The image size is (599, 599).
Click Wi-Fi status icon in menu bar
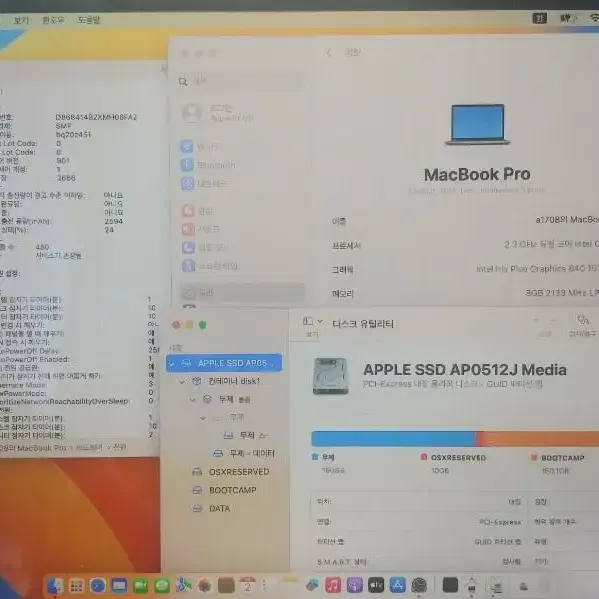pyautogui.click(x=594, y=18)
